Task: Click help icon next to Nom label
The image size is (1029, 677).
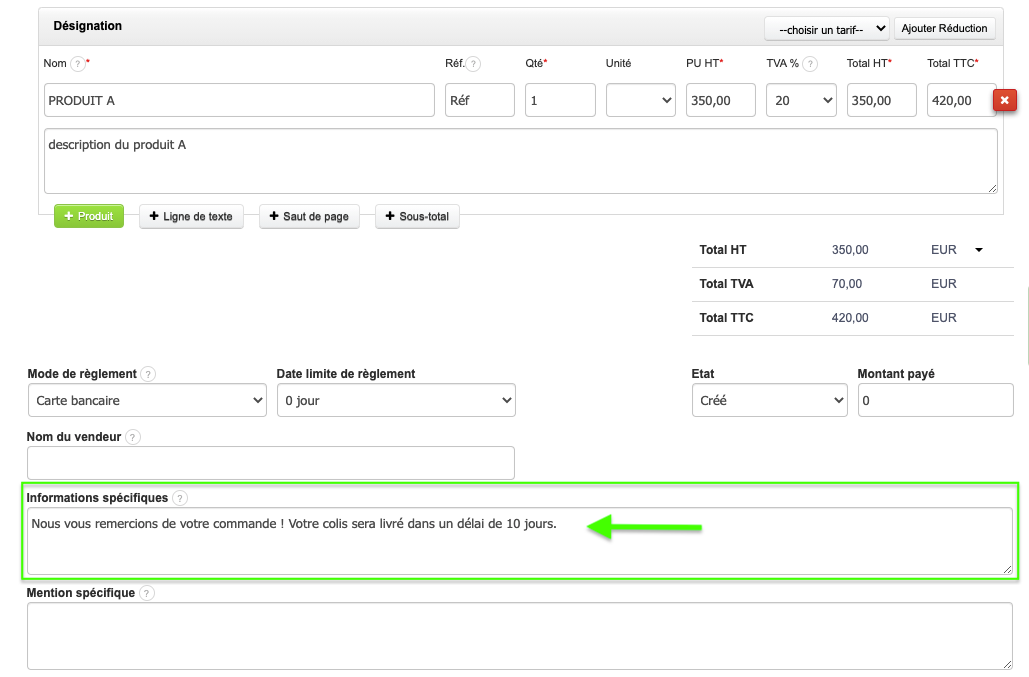Action: pos(77,64)
